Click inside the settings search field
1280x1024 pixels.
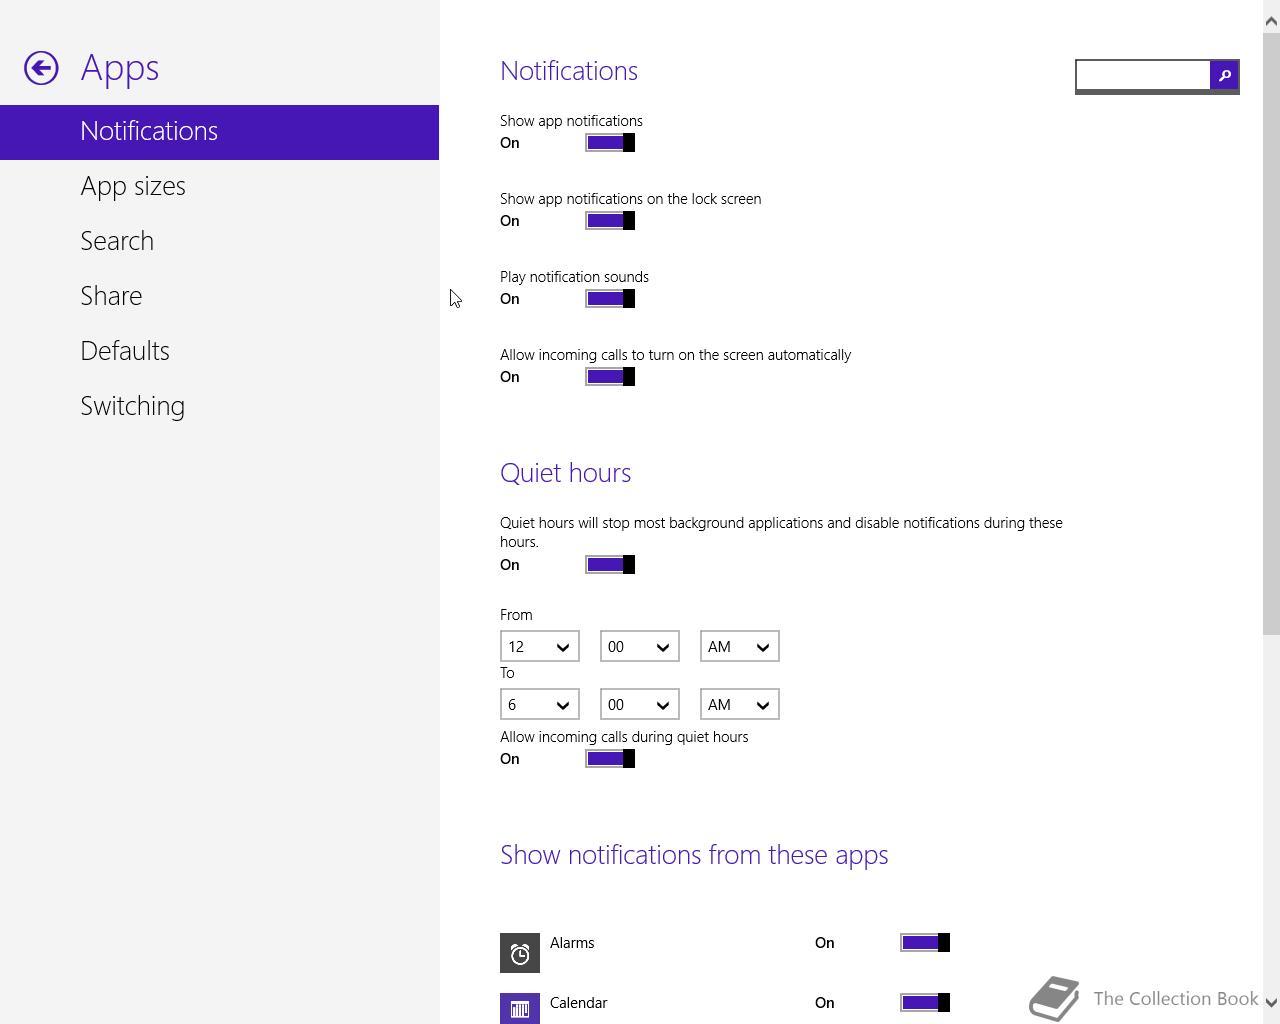pyautogui.click(x=1143, y=75)
